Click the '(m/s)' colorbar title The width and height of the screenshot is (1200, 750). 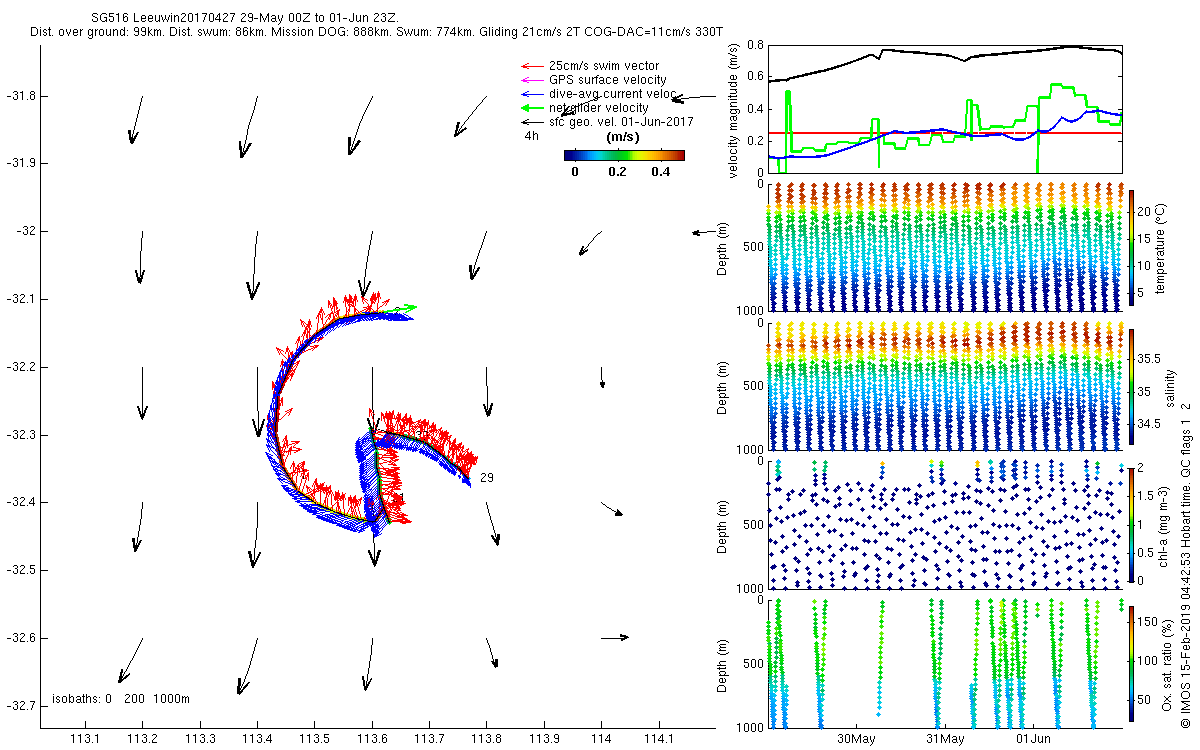point(624,136)
